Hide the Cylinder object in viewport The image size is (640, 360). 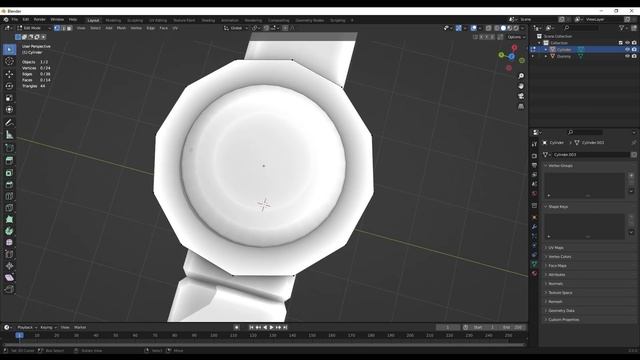point(627,49)
